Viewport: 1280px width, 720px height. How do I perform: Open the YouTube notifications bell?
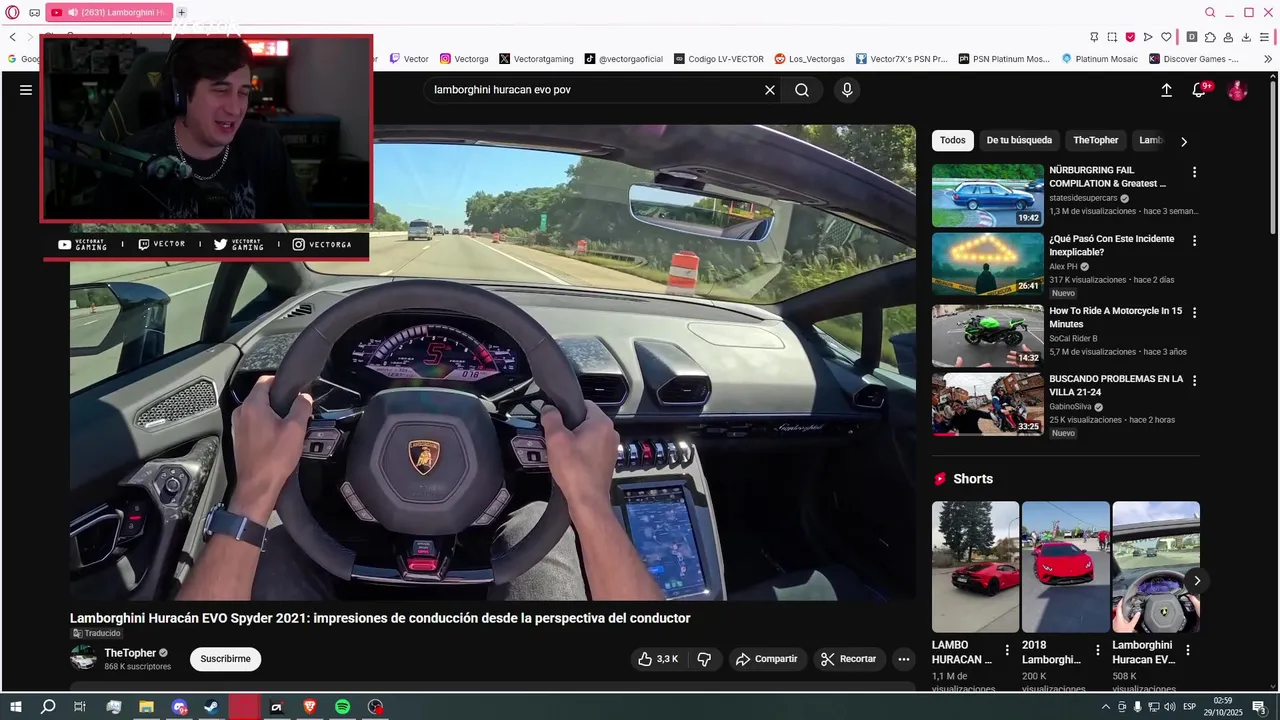coord(1199,90)
